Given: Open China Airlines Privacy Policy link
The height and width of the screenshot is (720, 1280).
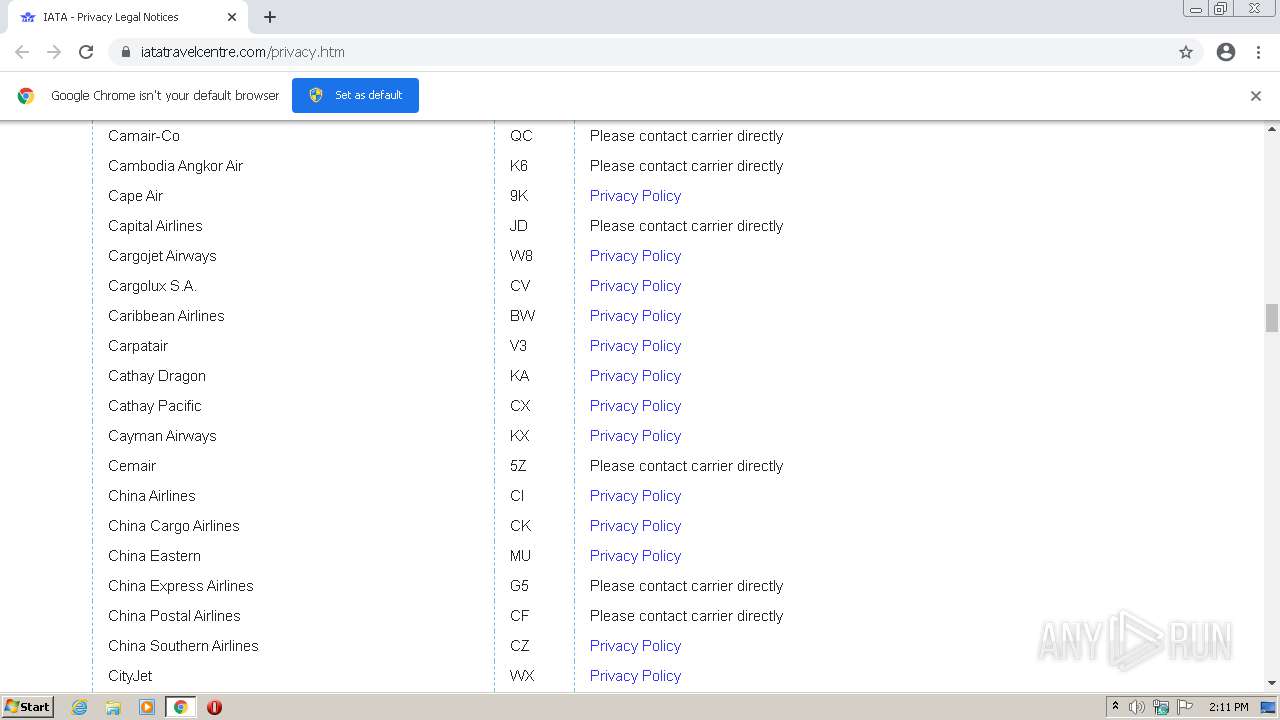Looking at the screenshot, I should tap(635, 496).
